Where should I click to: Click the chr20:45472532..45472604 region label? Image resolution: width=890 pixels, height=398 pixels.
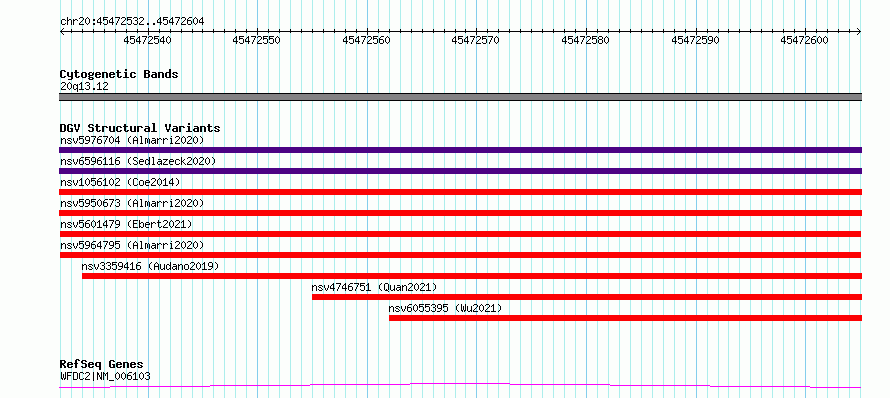coord(132,21)
